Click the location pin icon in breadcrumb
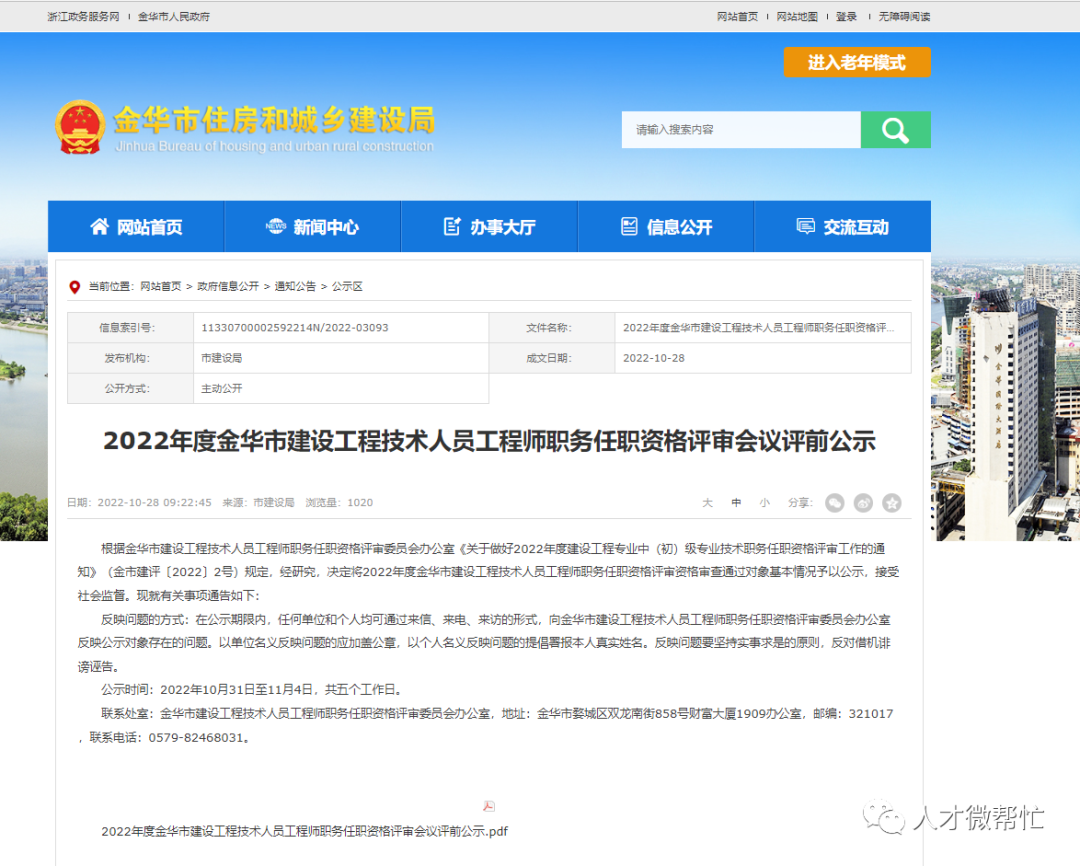This screenshot has width=1080, height=866. [75, 286]
